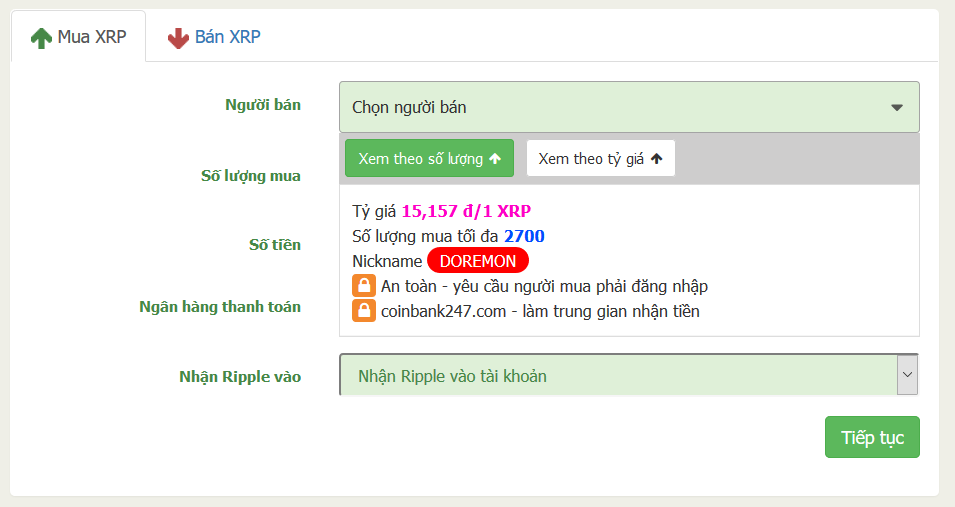Image resolution: width=955 pixels, height=507 pixels.
Task: Click coinbank247.com làm trung gian nhận tiền text
Action: [x=540, y=311]
